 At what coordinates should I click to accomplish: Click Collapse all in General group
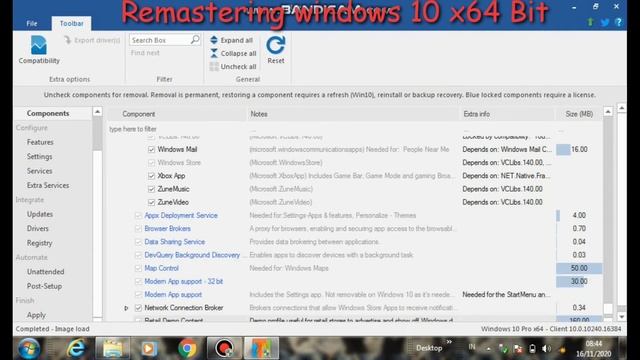233,53
